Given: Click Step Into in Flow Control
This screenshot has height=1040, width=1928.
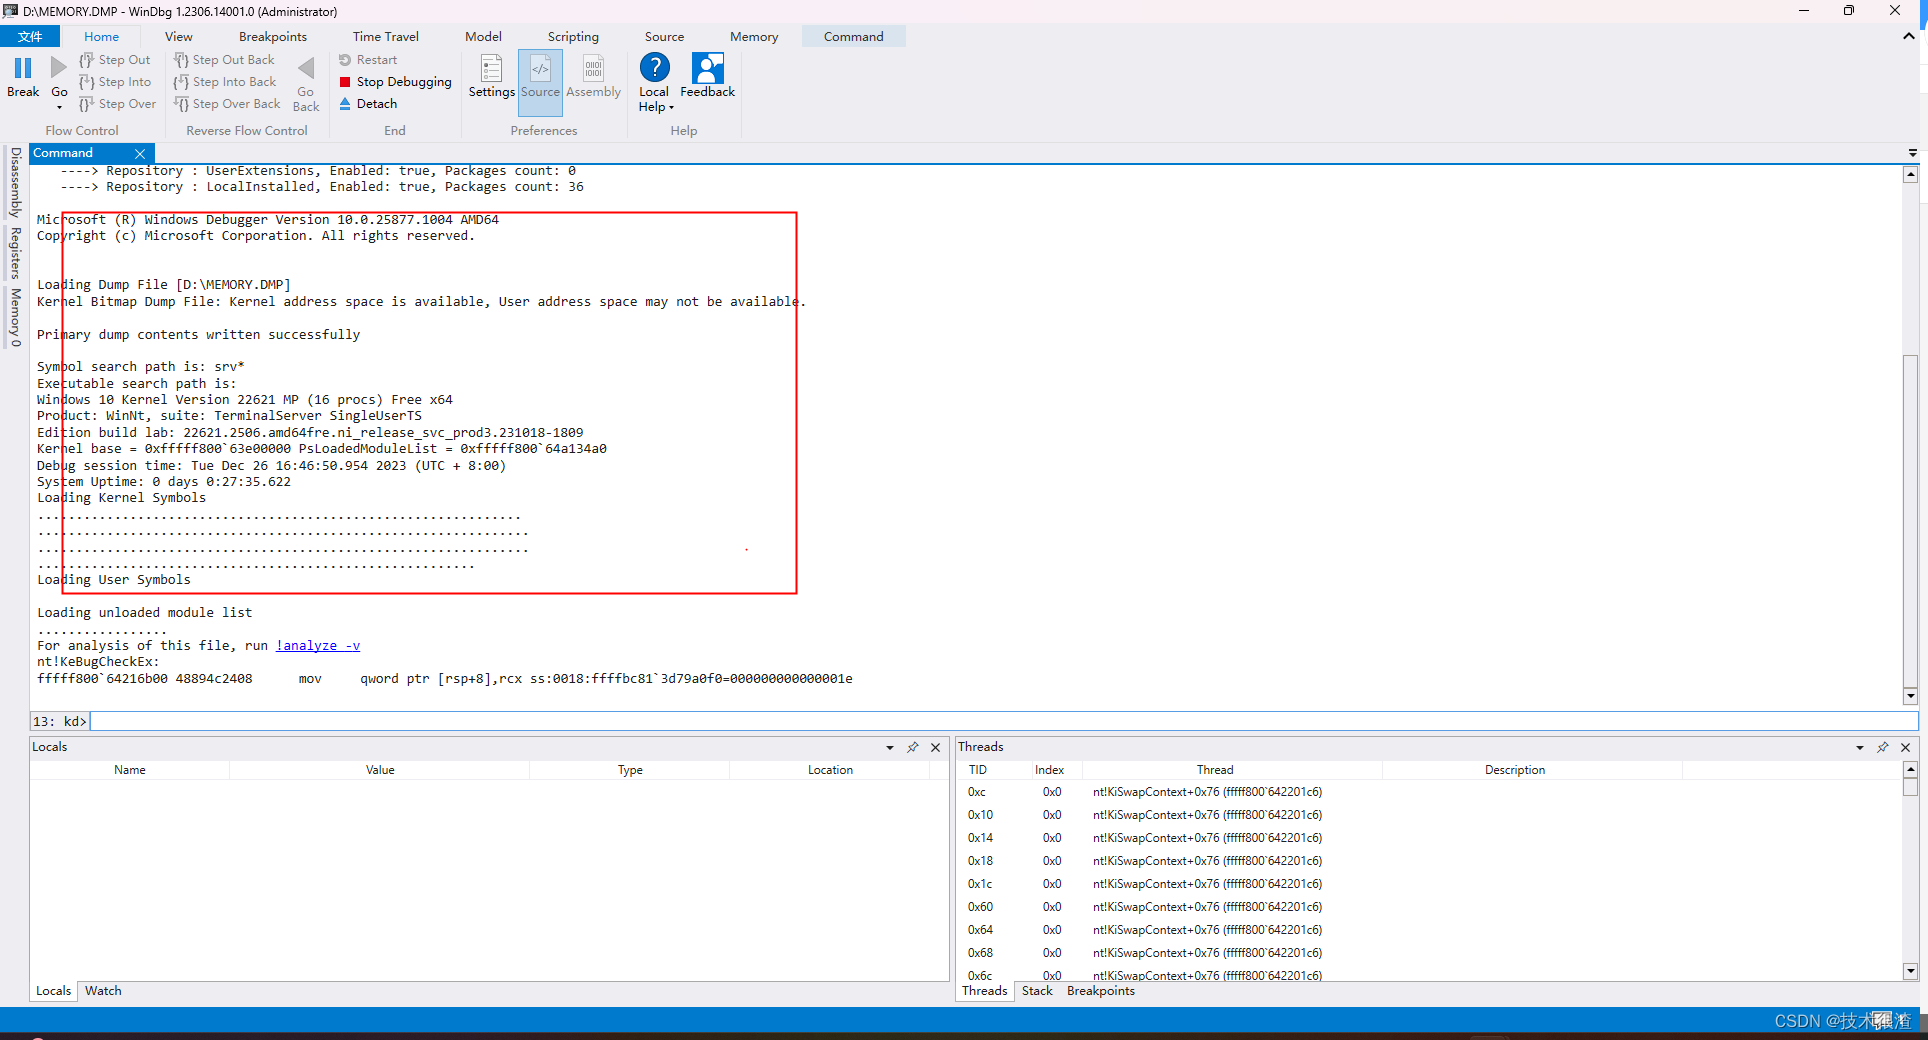Looking at the screenshot, I should pyautogui.click(x=115, y=82).
